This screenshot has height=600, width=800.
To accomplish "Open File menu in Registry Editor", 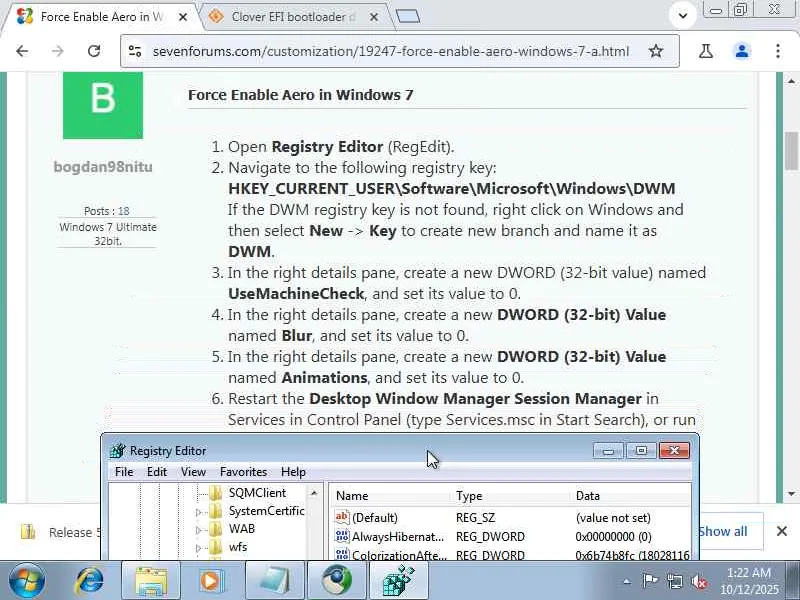I will coord(124,472).
